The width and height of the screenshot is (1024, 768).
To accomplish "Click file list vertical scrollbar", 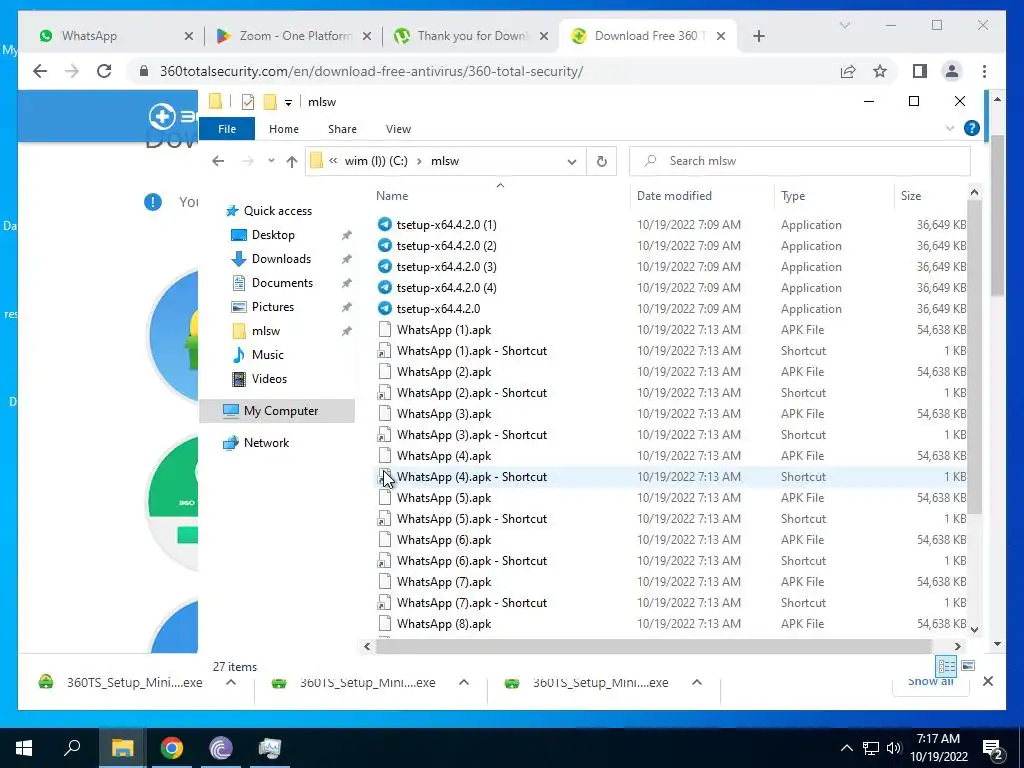I will click(x=974, y=356).
